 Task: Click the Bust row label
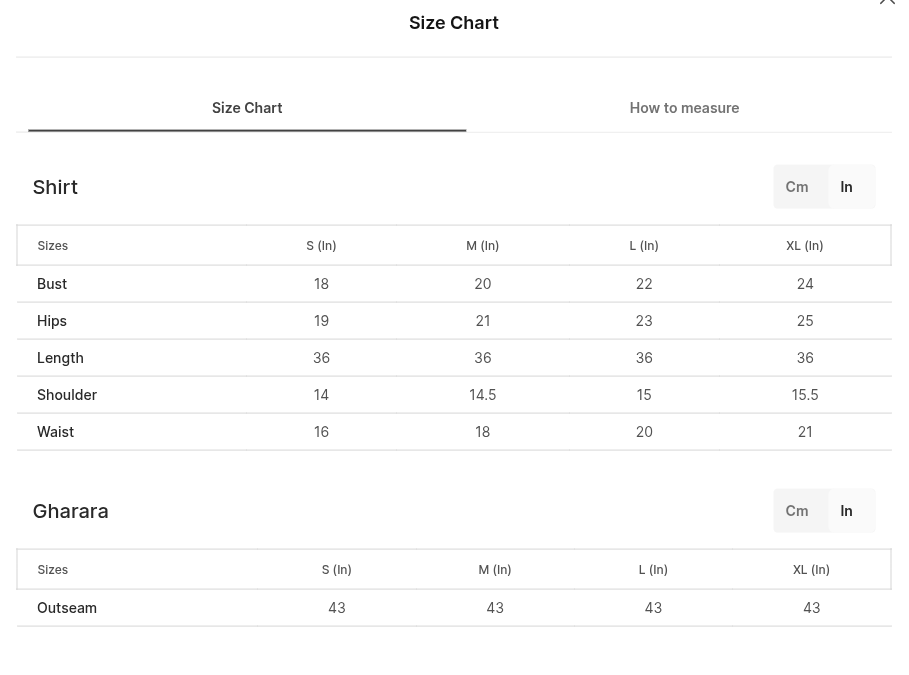point(52,284)
